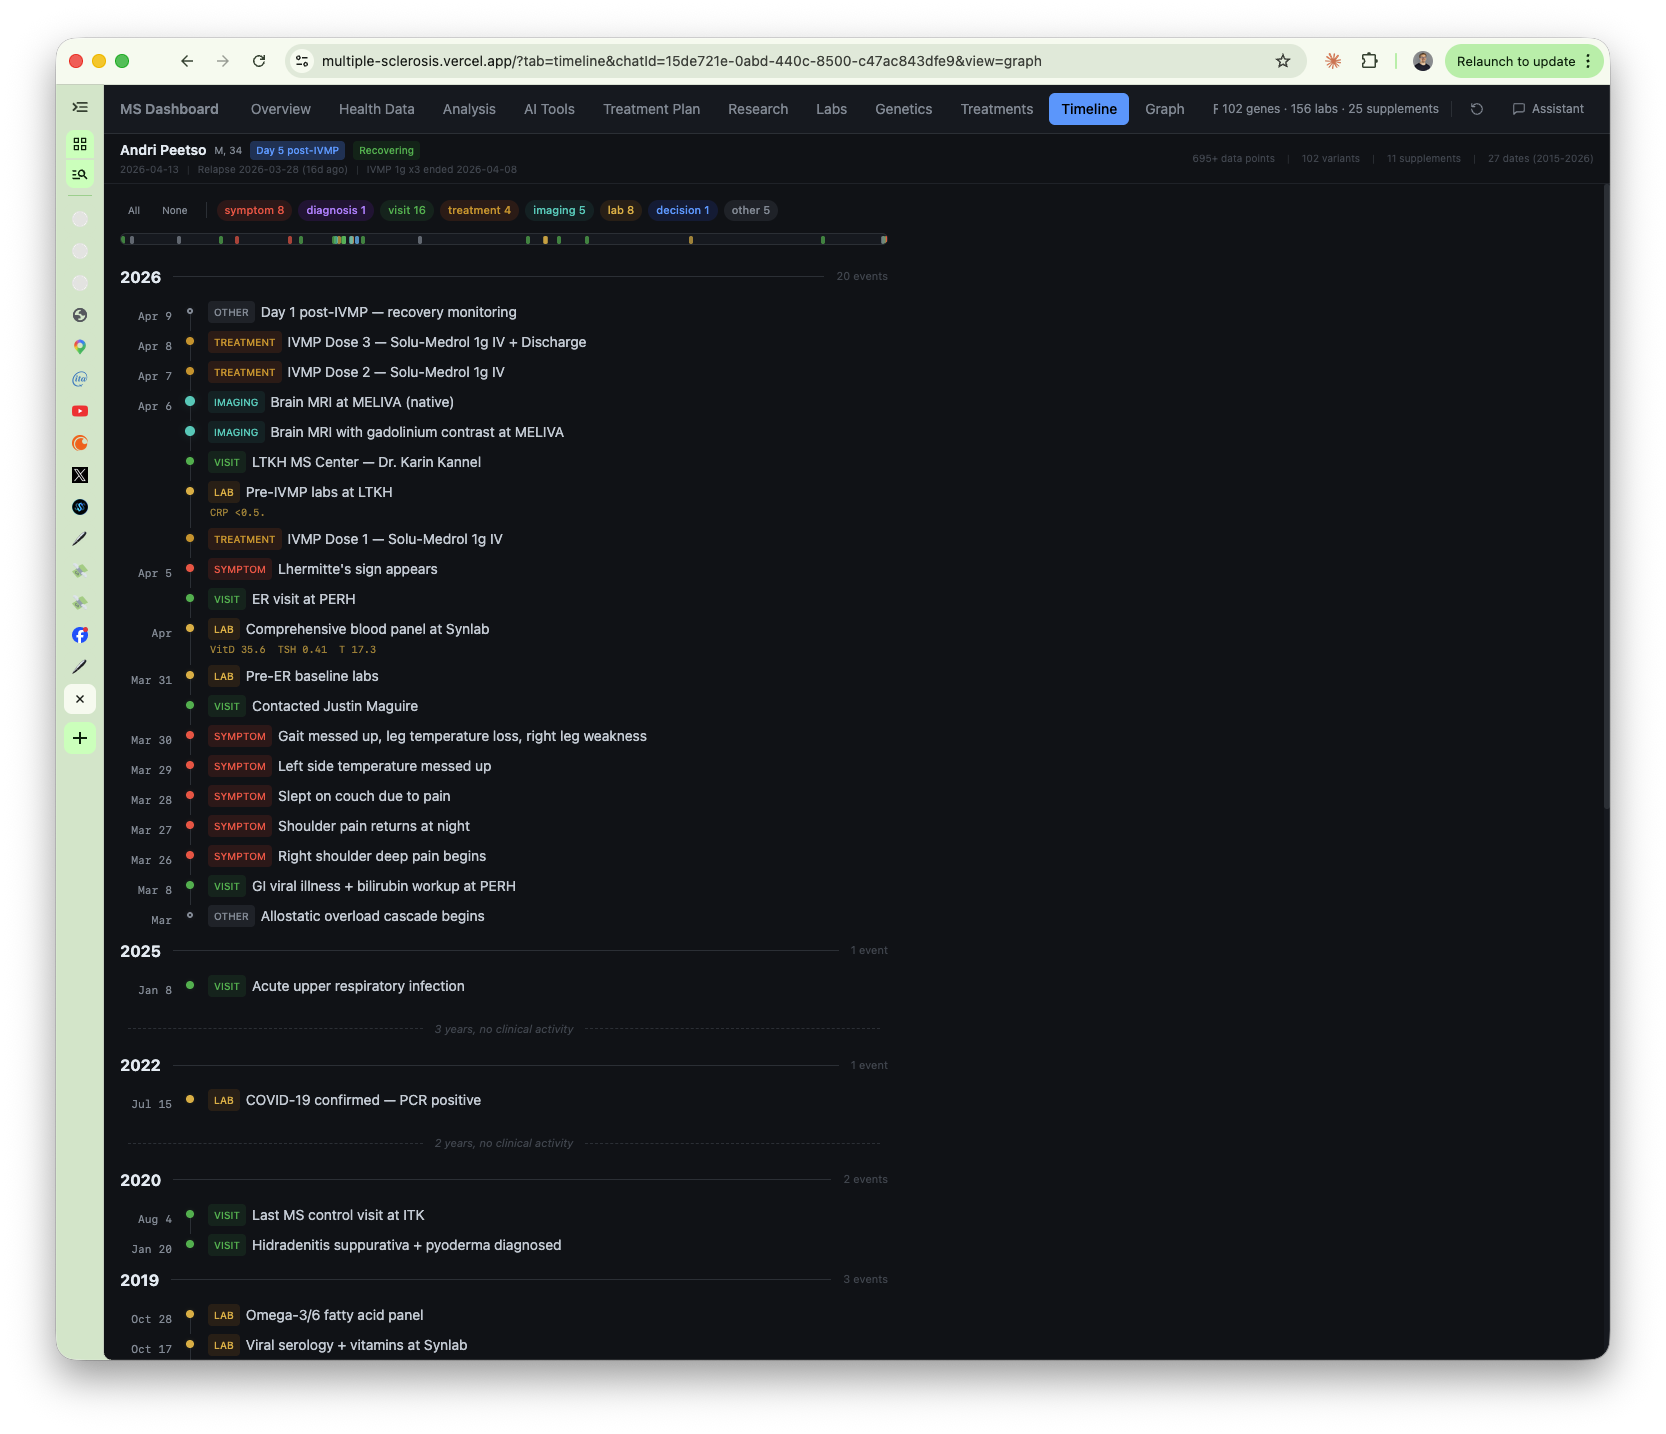Image resolution: width=1666 pixels, height=1434 pixels.
Task: Open the Google Maps pinned tab
Action: (x=80, y=347)
